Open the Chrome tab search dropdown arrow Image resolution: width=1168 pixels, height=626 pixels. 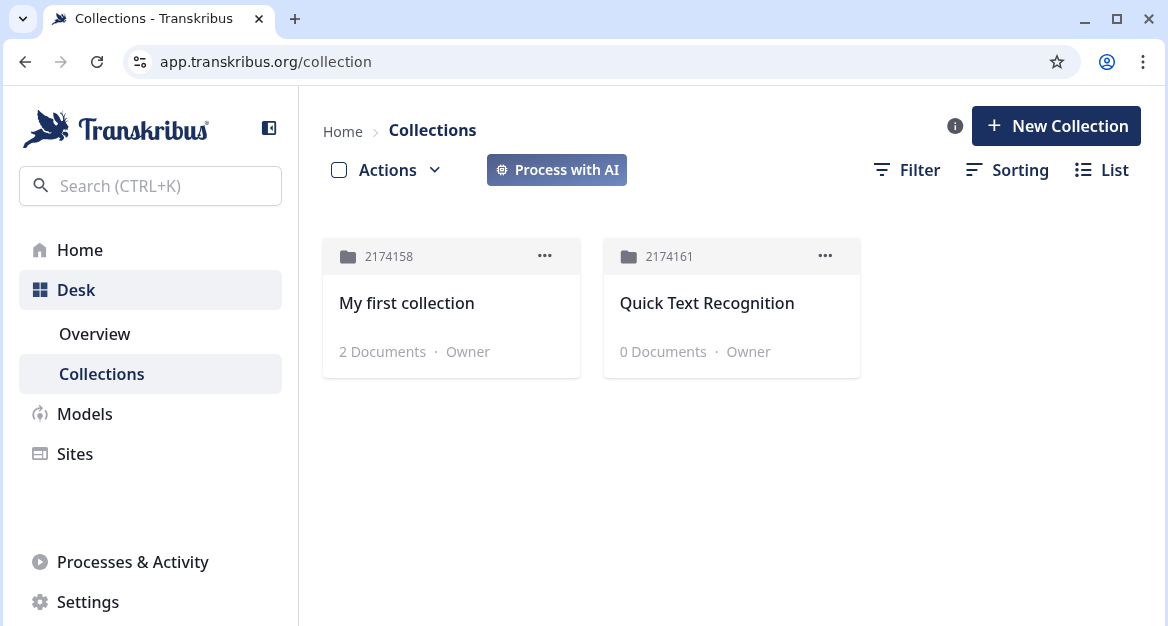click(x=23, y=19)
